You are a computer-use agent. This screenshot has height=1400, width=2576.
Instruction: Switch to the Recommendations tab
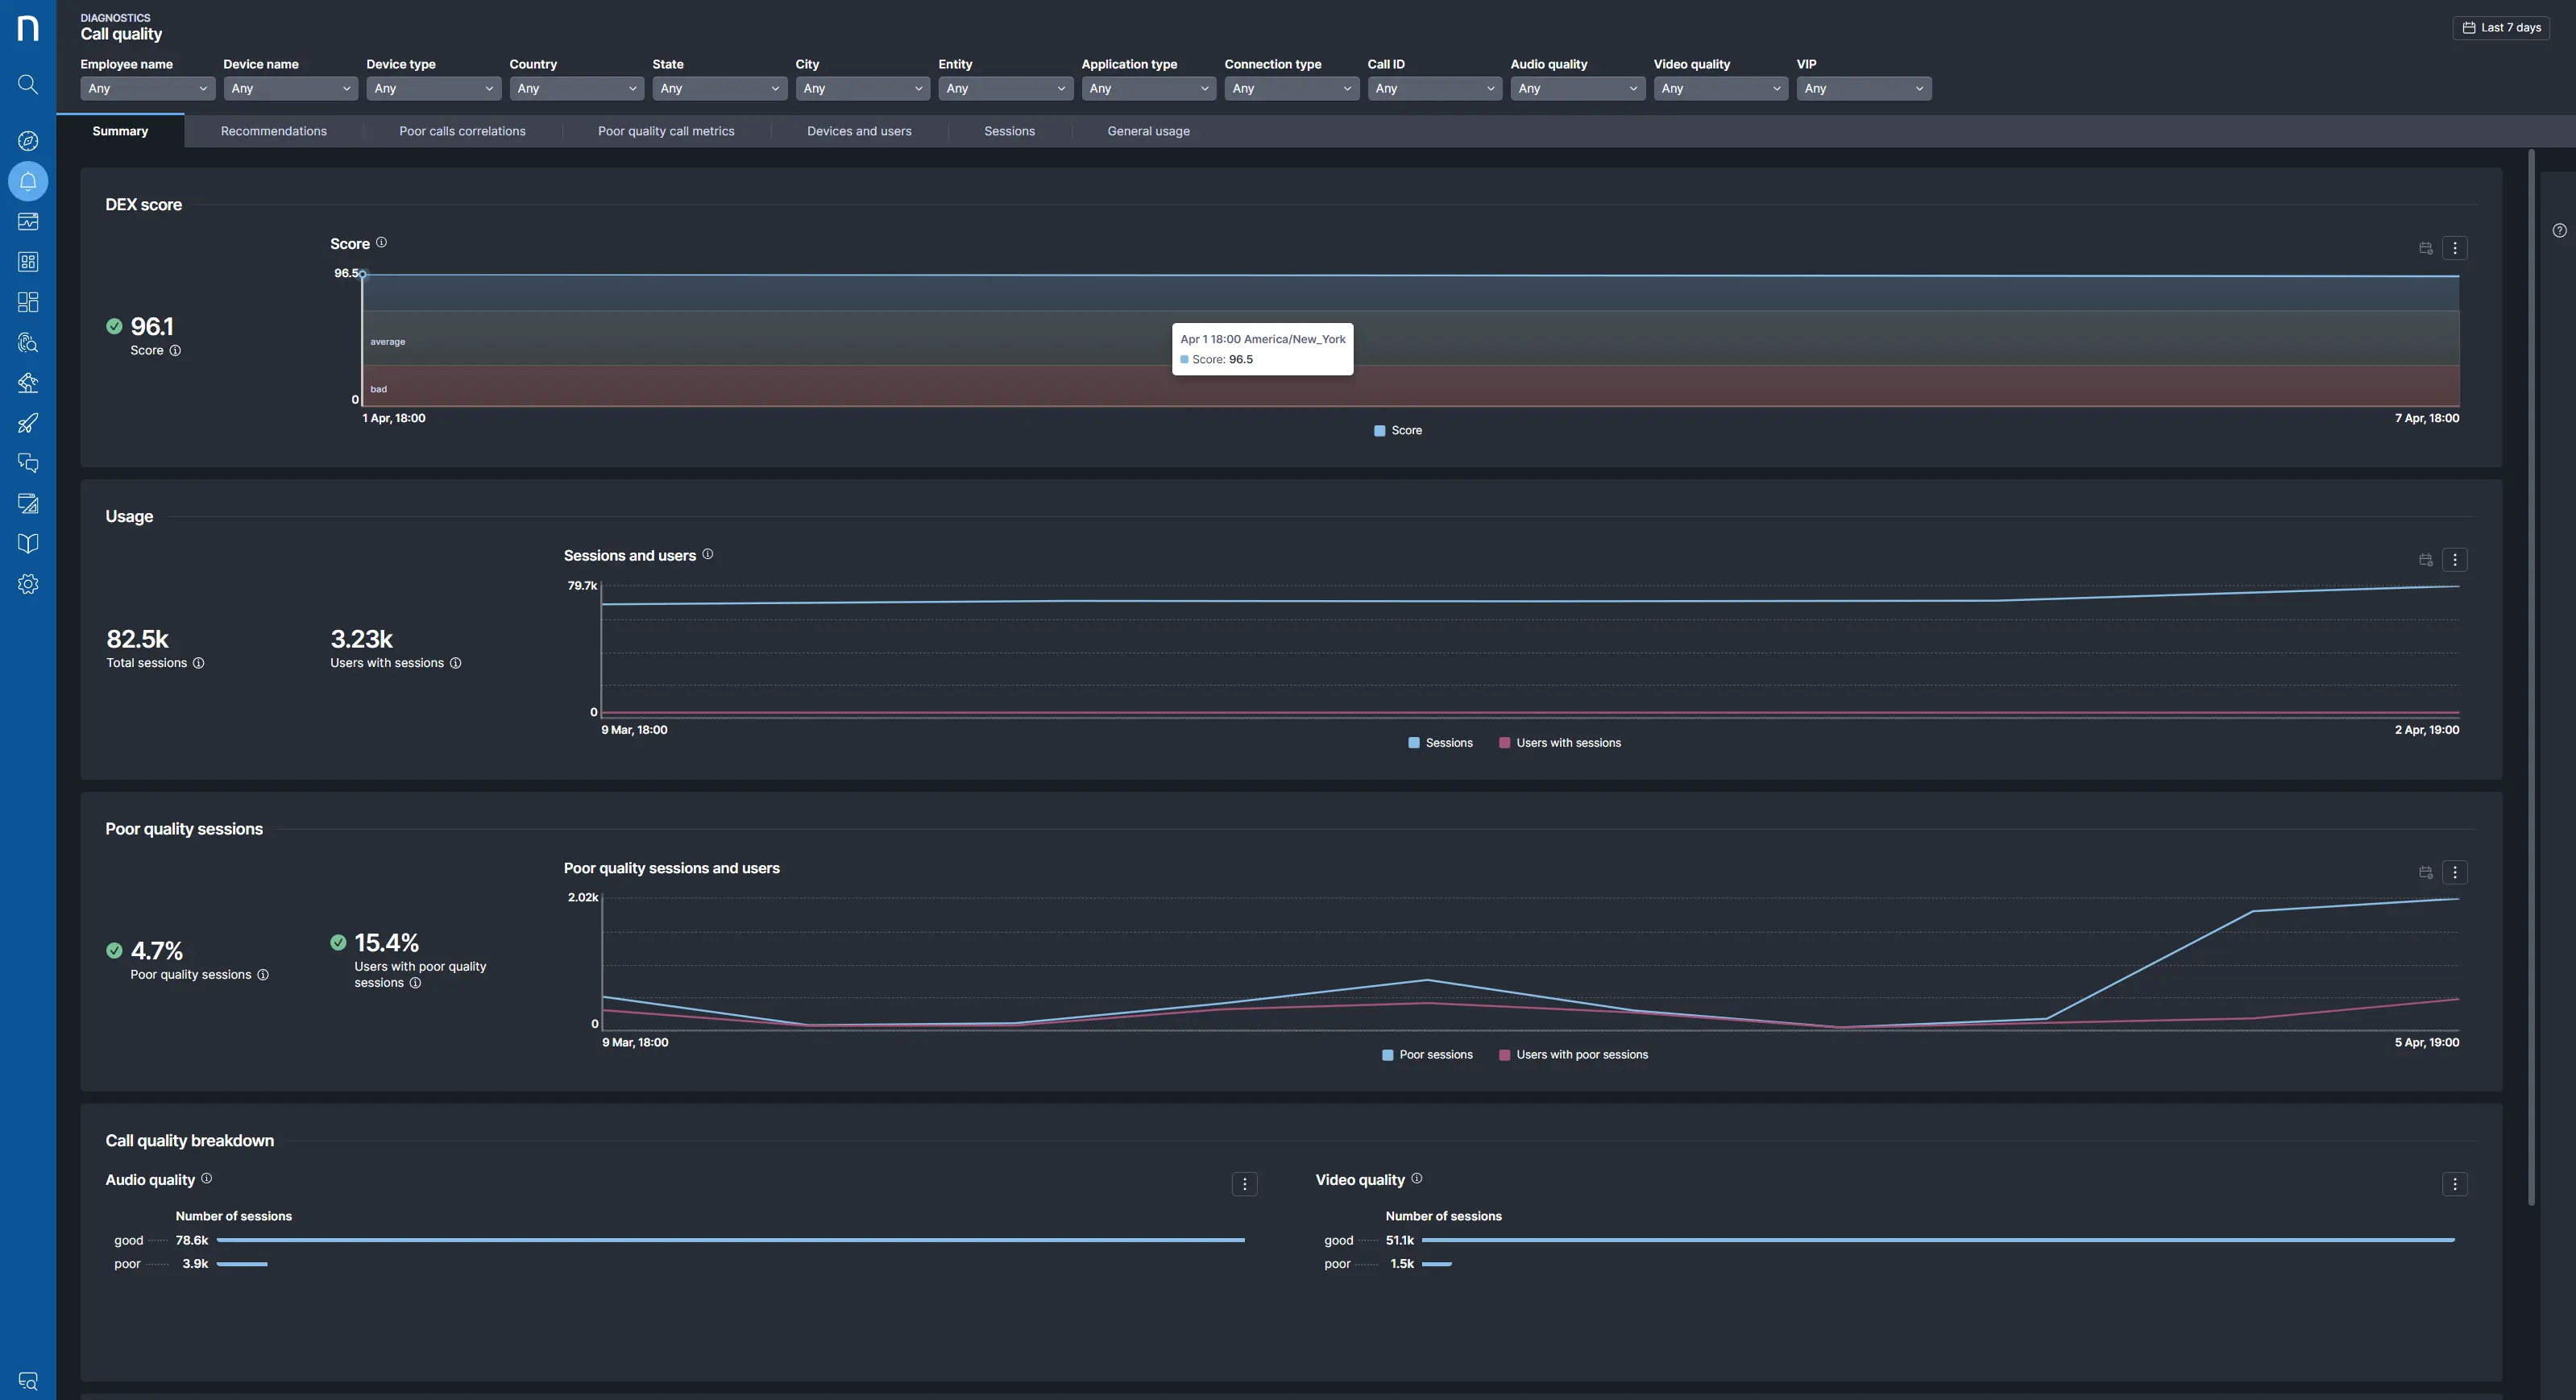click(x=273, y=131)
